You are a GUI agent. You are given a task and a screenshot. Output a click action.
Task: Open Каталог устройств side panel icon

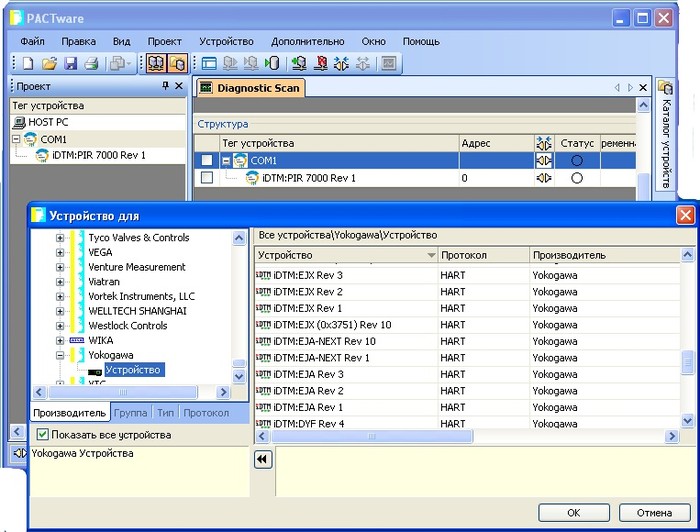pos(665,88)
